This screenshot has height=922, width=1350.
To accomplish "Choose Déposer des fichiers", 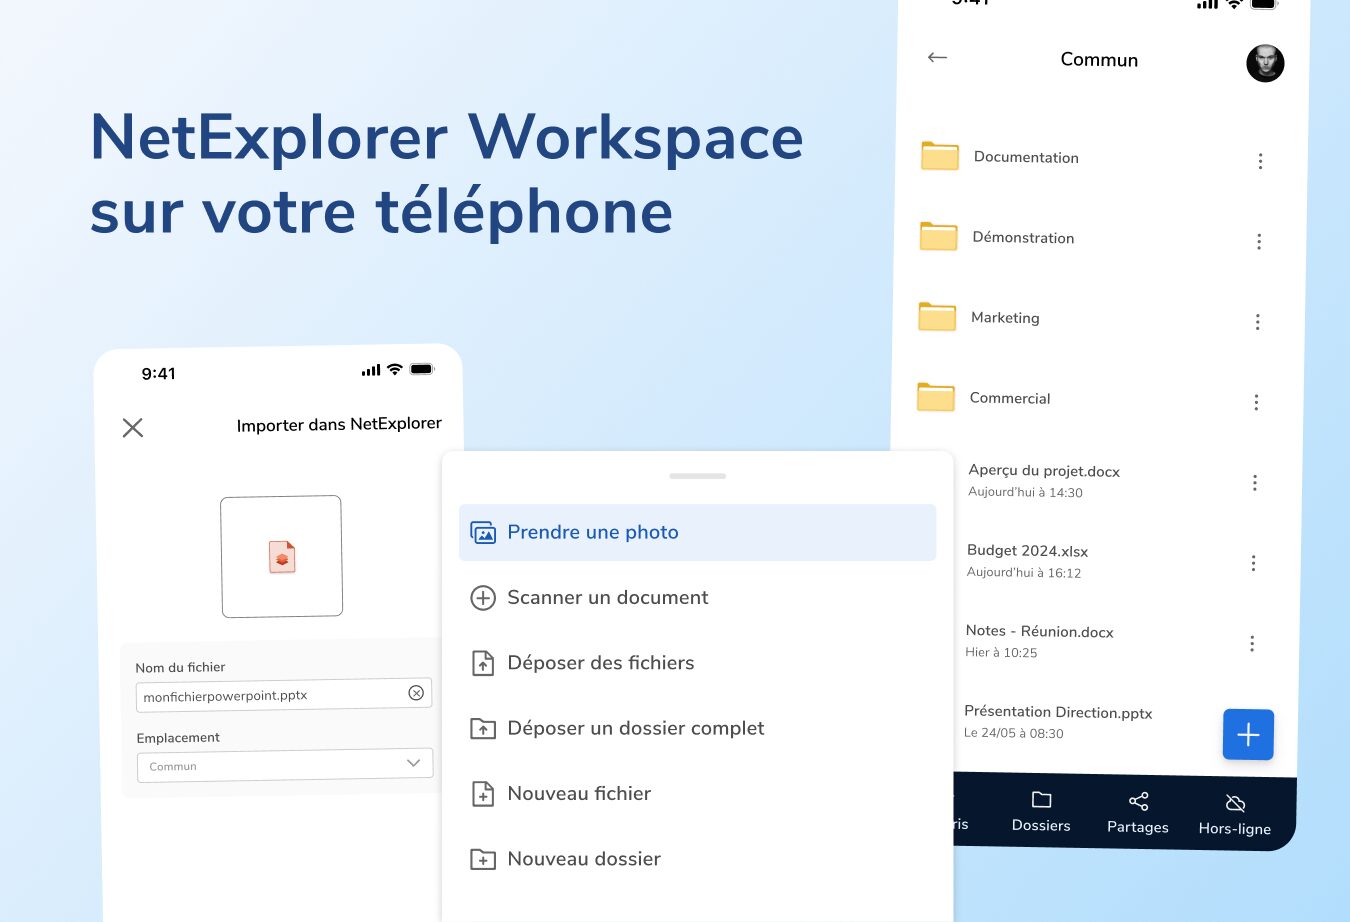I will click(x=698, y=663).
